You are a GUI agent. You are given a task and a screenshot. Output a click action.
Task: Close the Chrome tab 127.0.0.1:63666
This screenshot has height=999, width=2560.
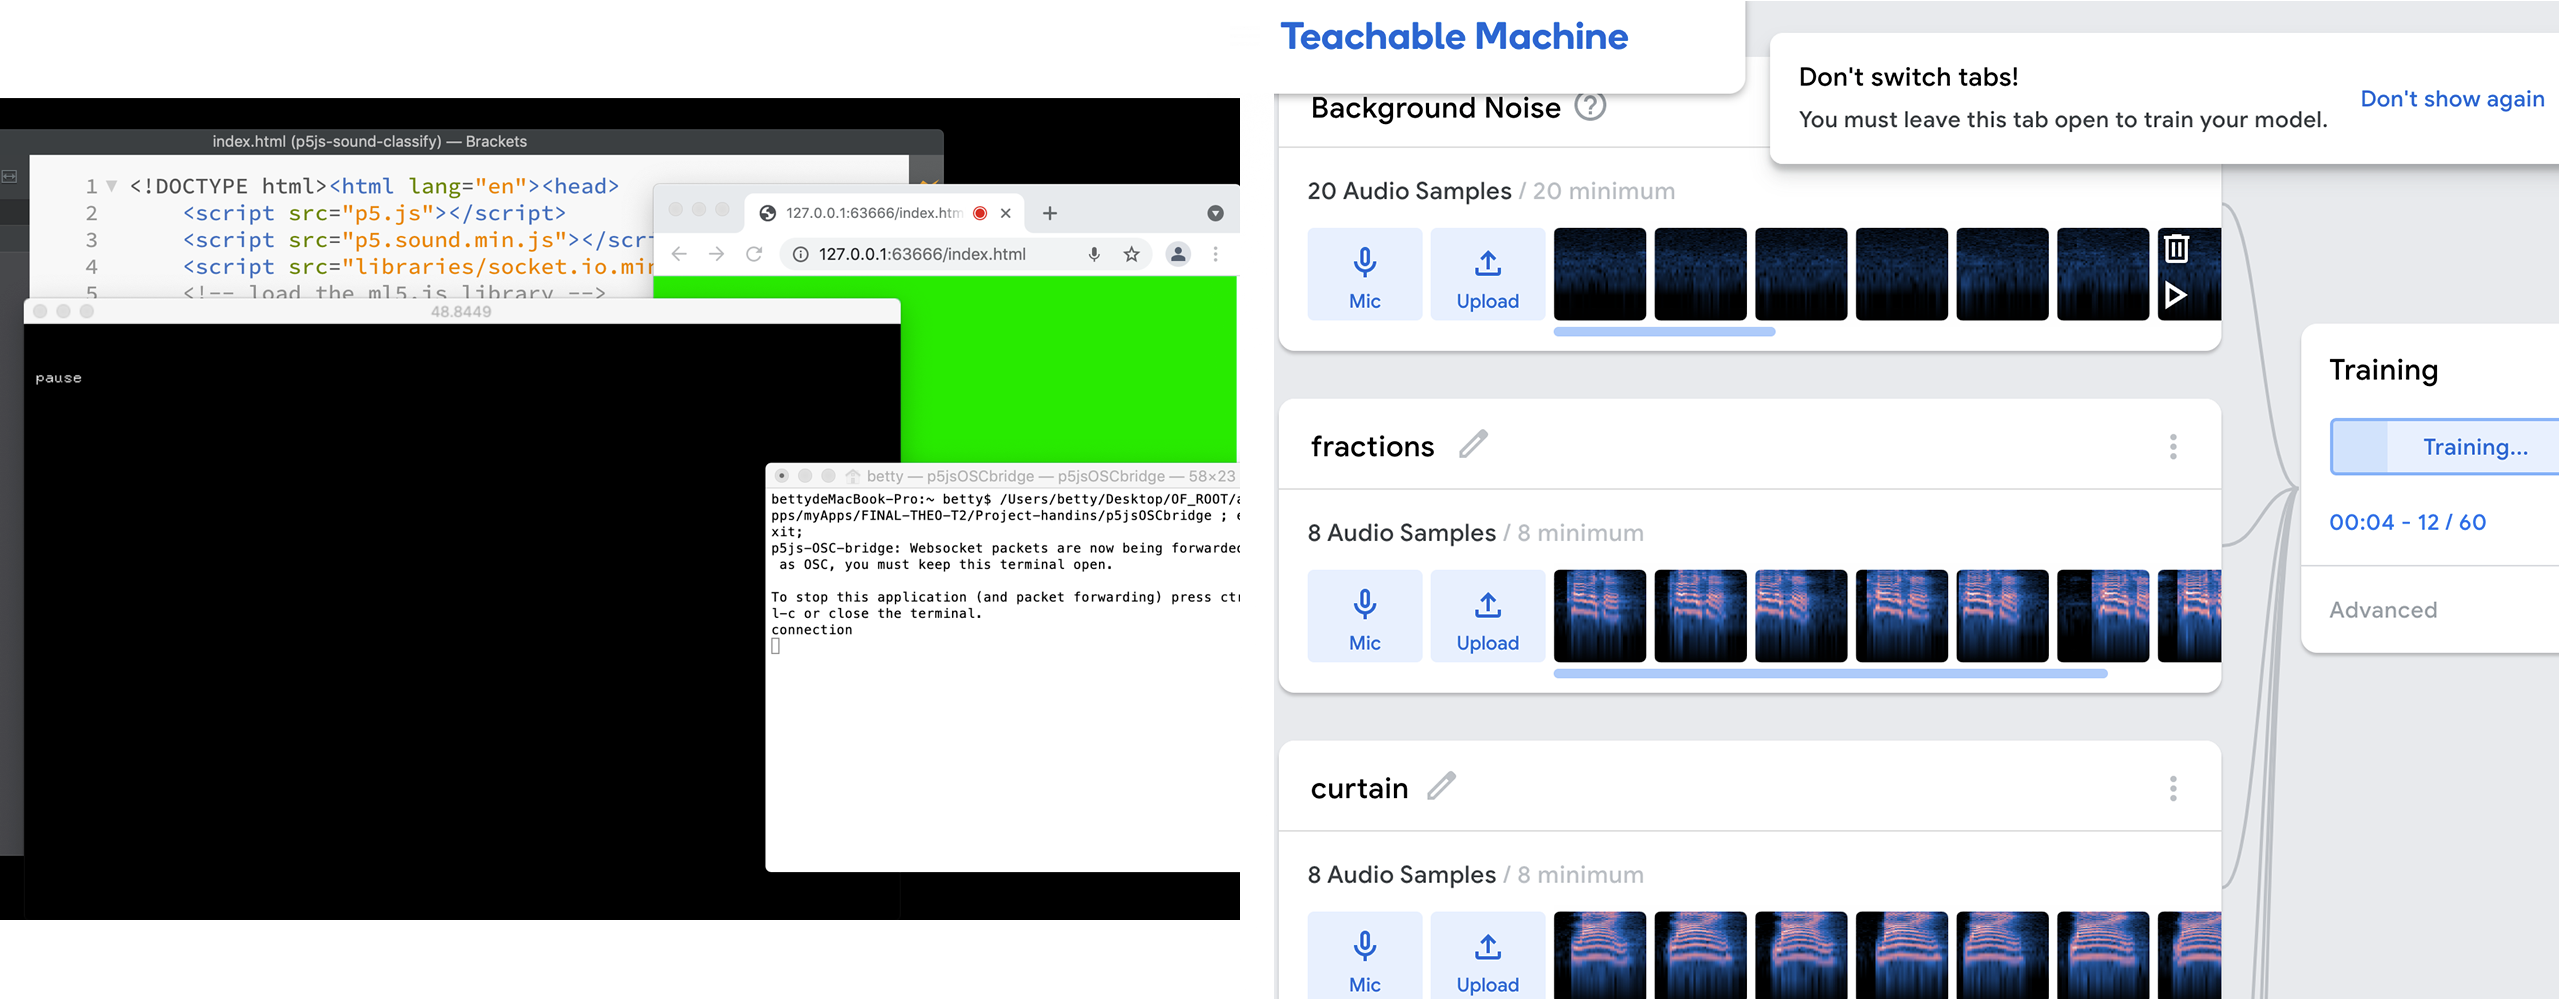[x=1006, y=213]
